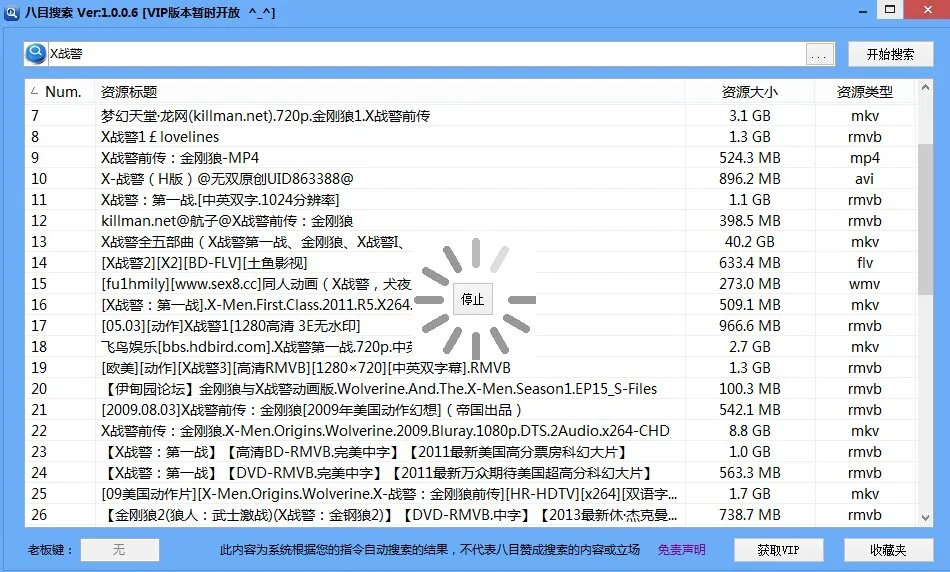The image size is (950, 572).
Task: Open 收藏夹 favorites
Action: pyautogui.click(x=888, y=550)
